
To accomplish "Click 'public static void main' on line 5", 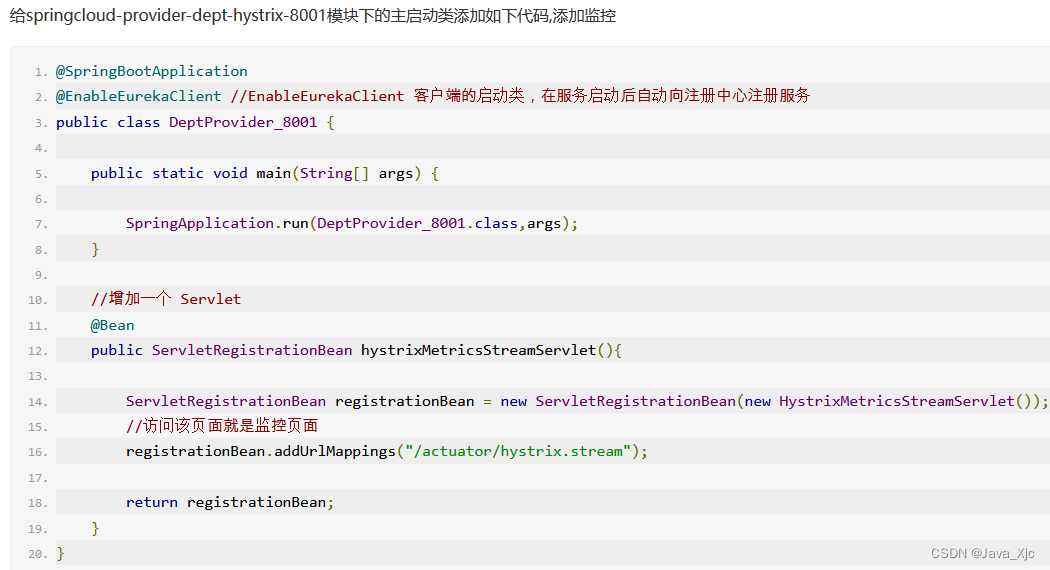I will pyautogui.click(x=191, y=173).
